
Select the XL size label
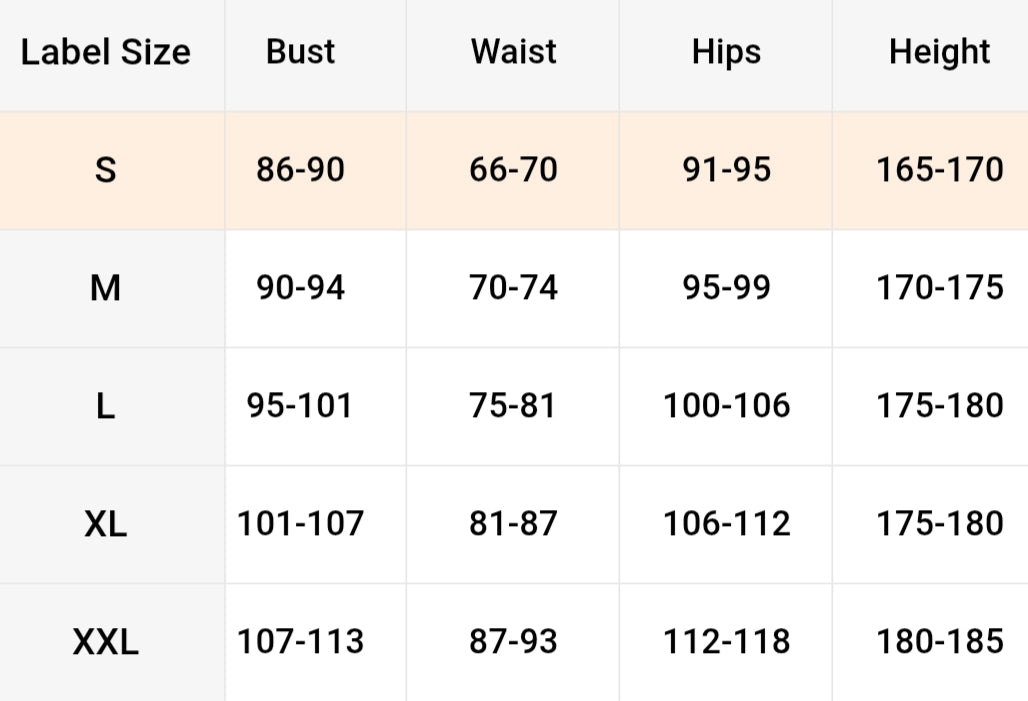pos(105,524)
